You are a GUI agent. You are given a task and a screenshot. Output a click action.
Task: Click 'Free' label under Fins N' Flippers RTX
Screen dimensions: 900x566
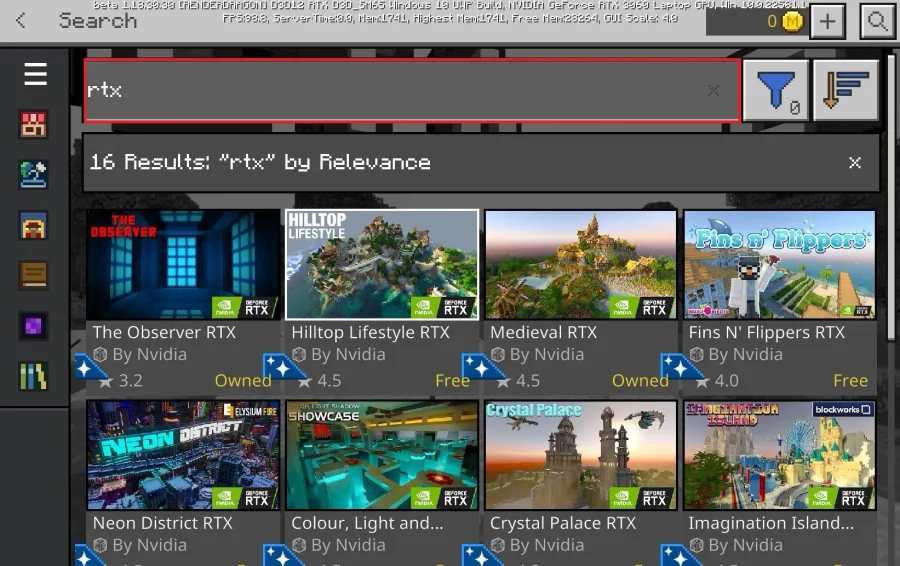tap(850, 381)
